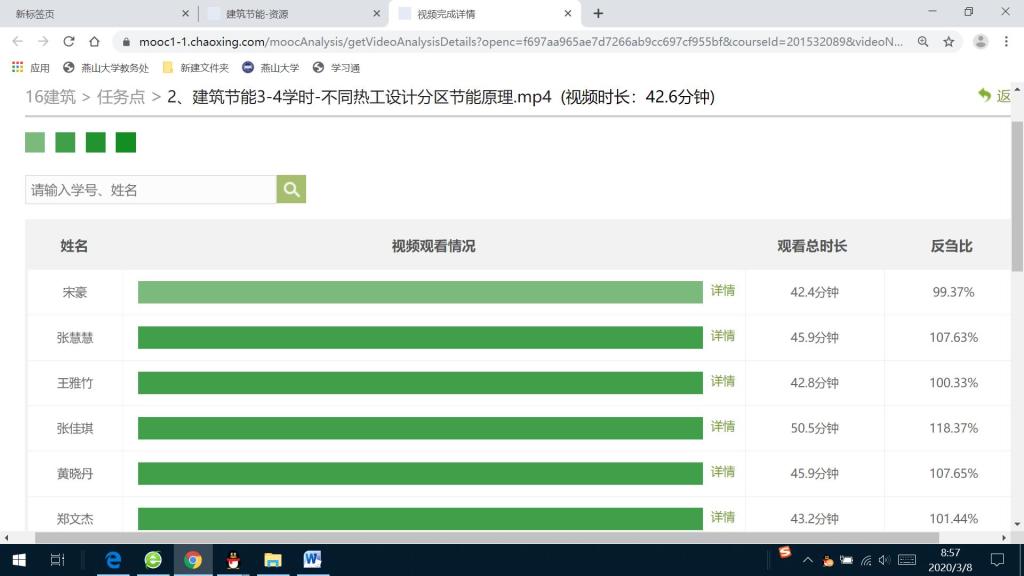The image size is (1024, 576).
Task: Click the green search magnifier button
Action: tap(291, 189)
